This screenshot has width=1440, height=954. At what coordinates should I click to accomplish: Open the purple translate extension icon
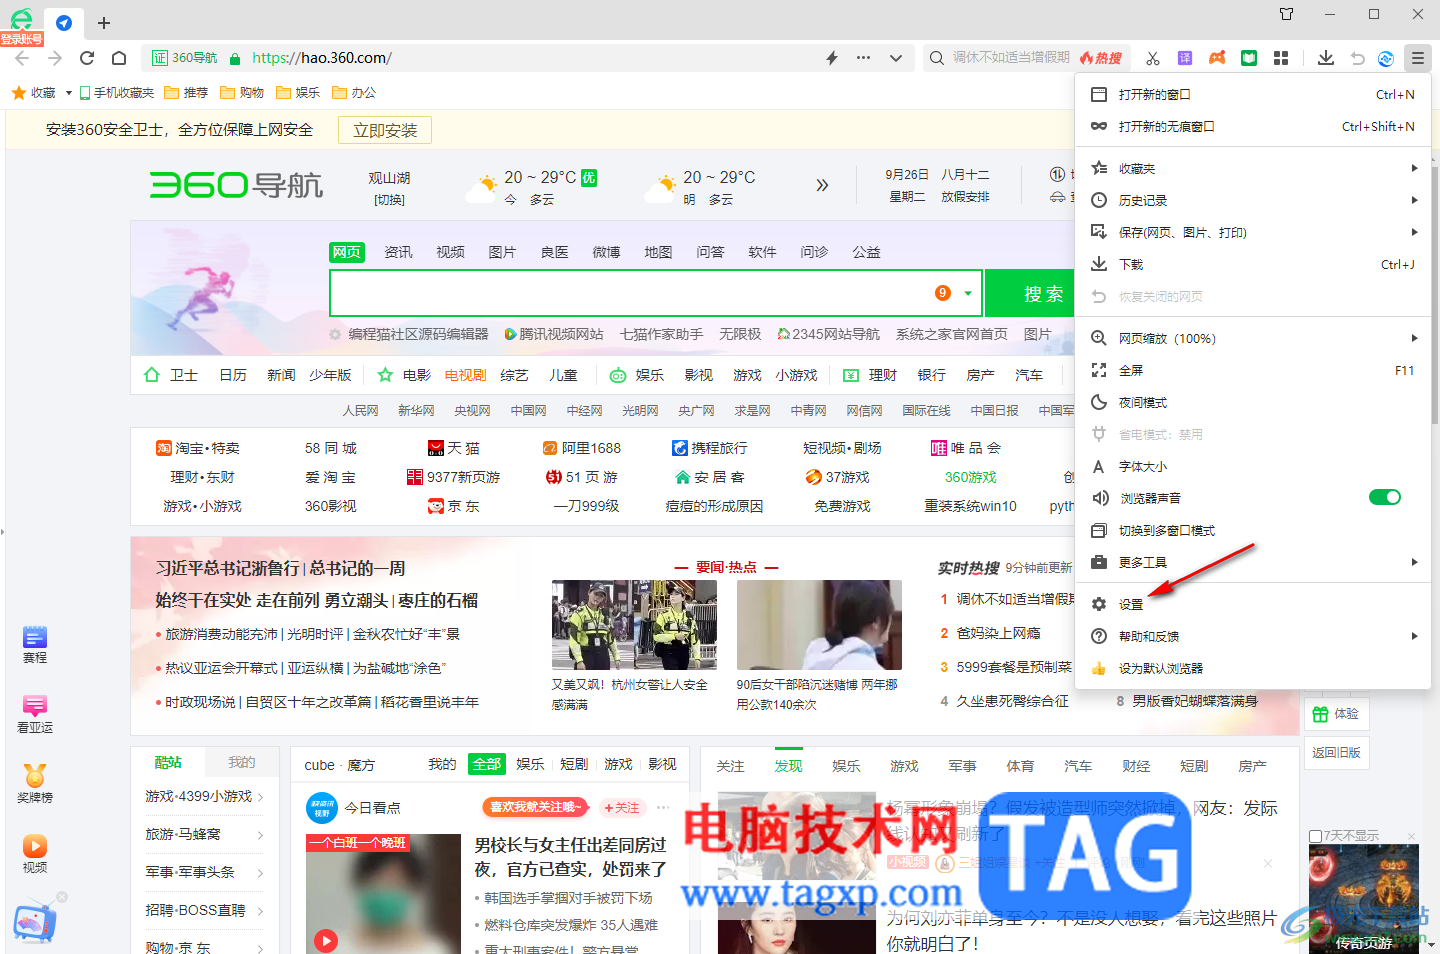tap(1185, 58)
